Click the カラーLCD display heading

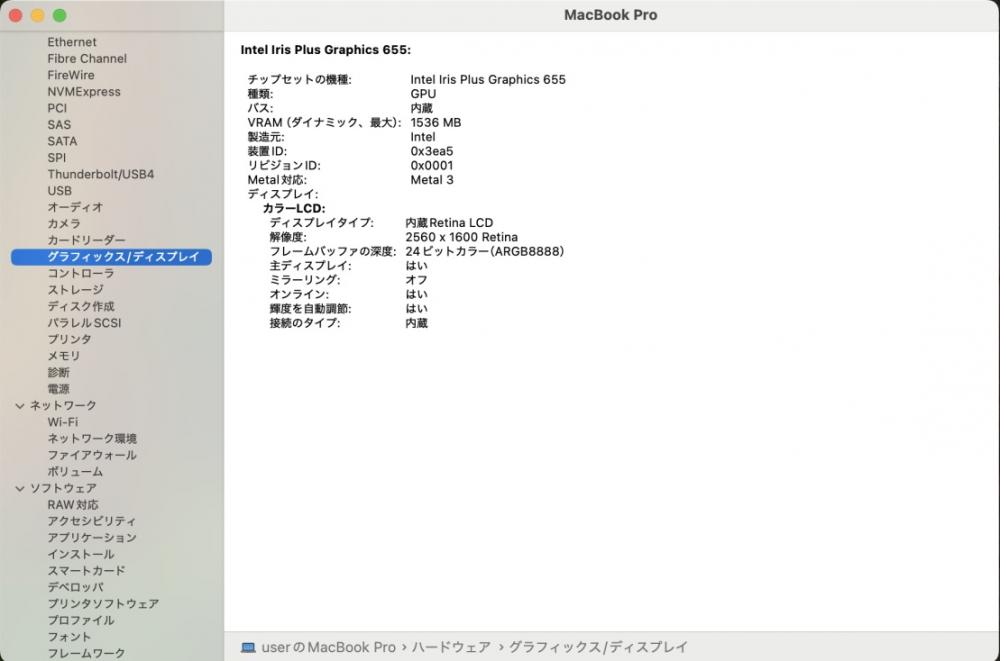[x=294, y=209]
